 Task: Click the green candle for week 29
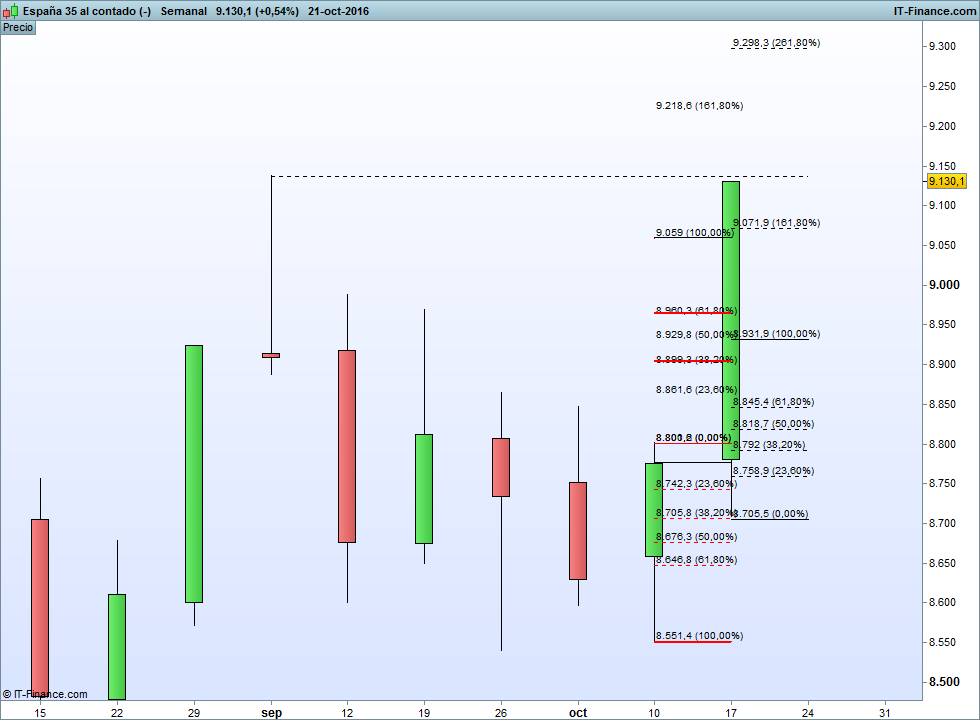coord(194,474)
